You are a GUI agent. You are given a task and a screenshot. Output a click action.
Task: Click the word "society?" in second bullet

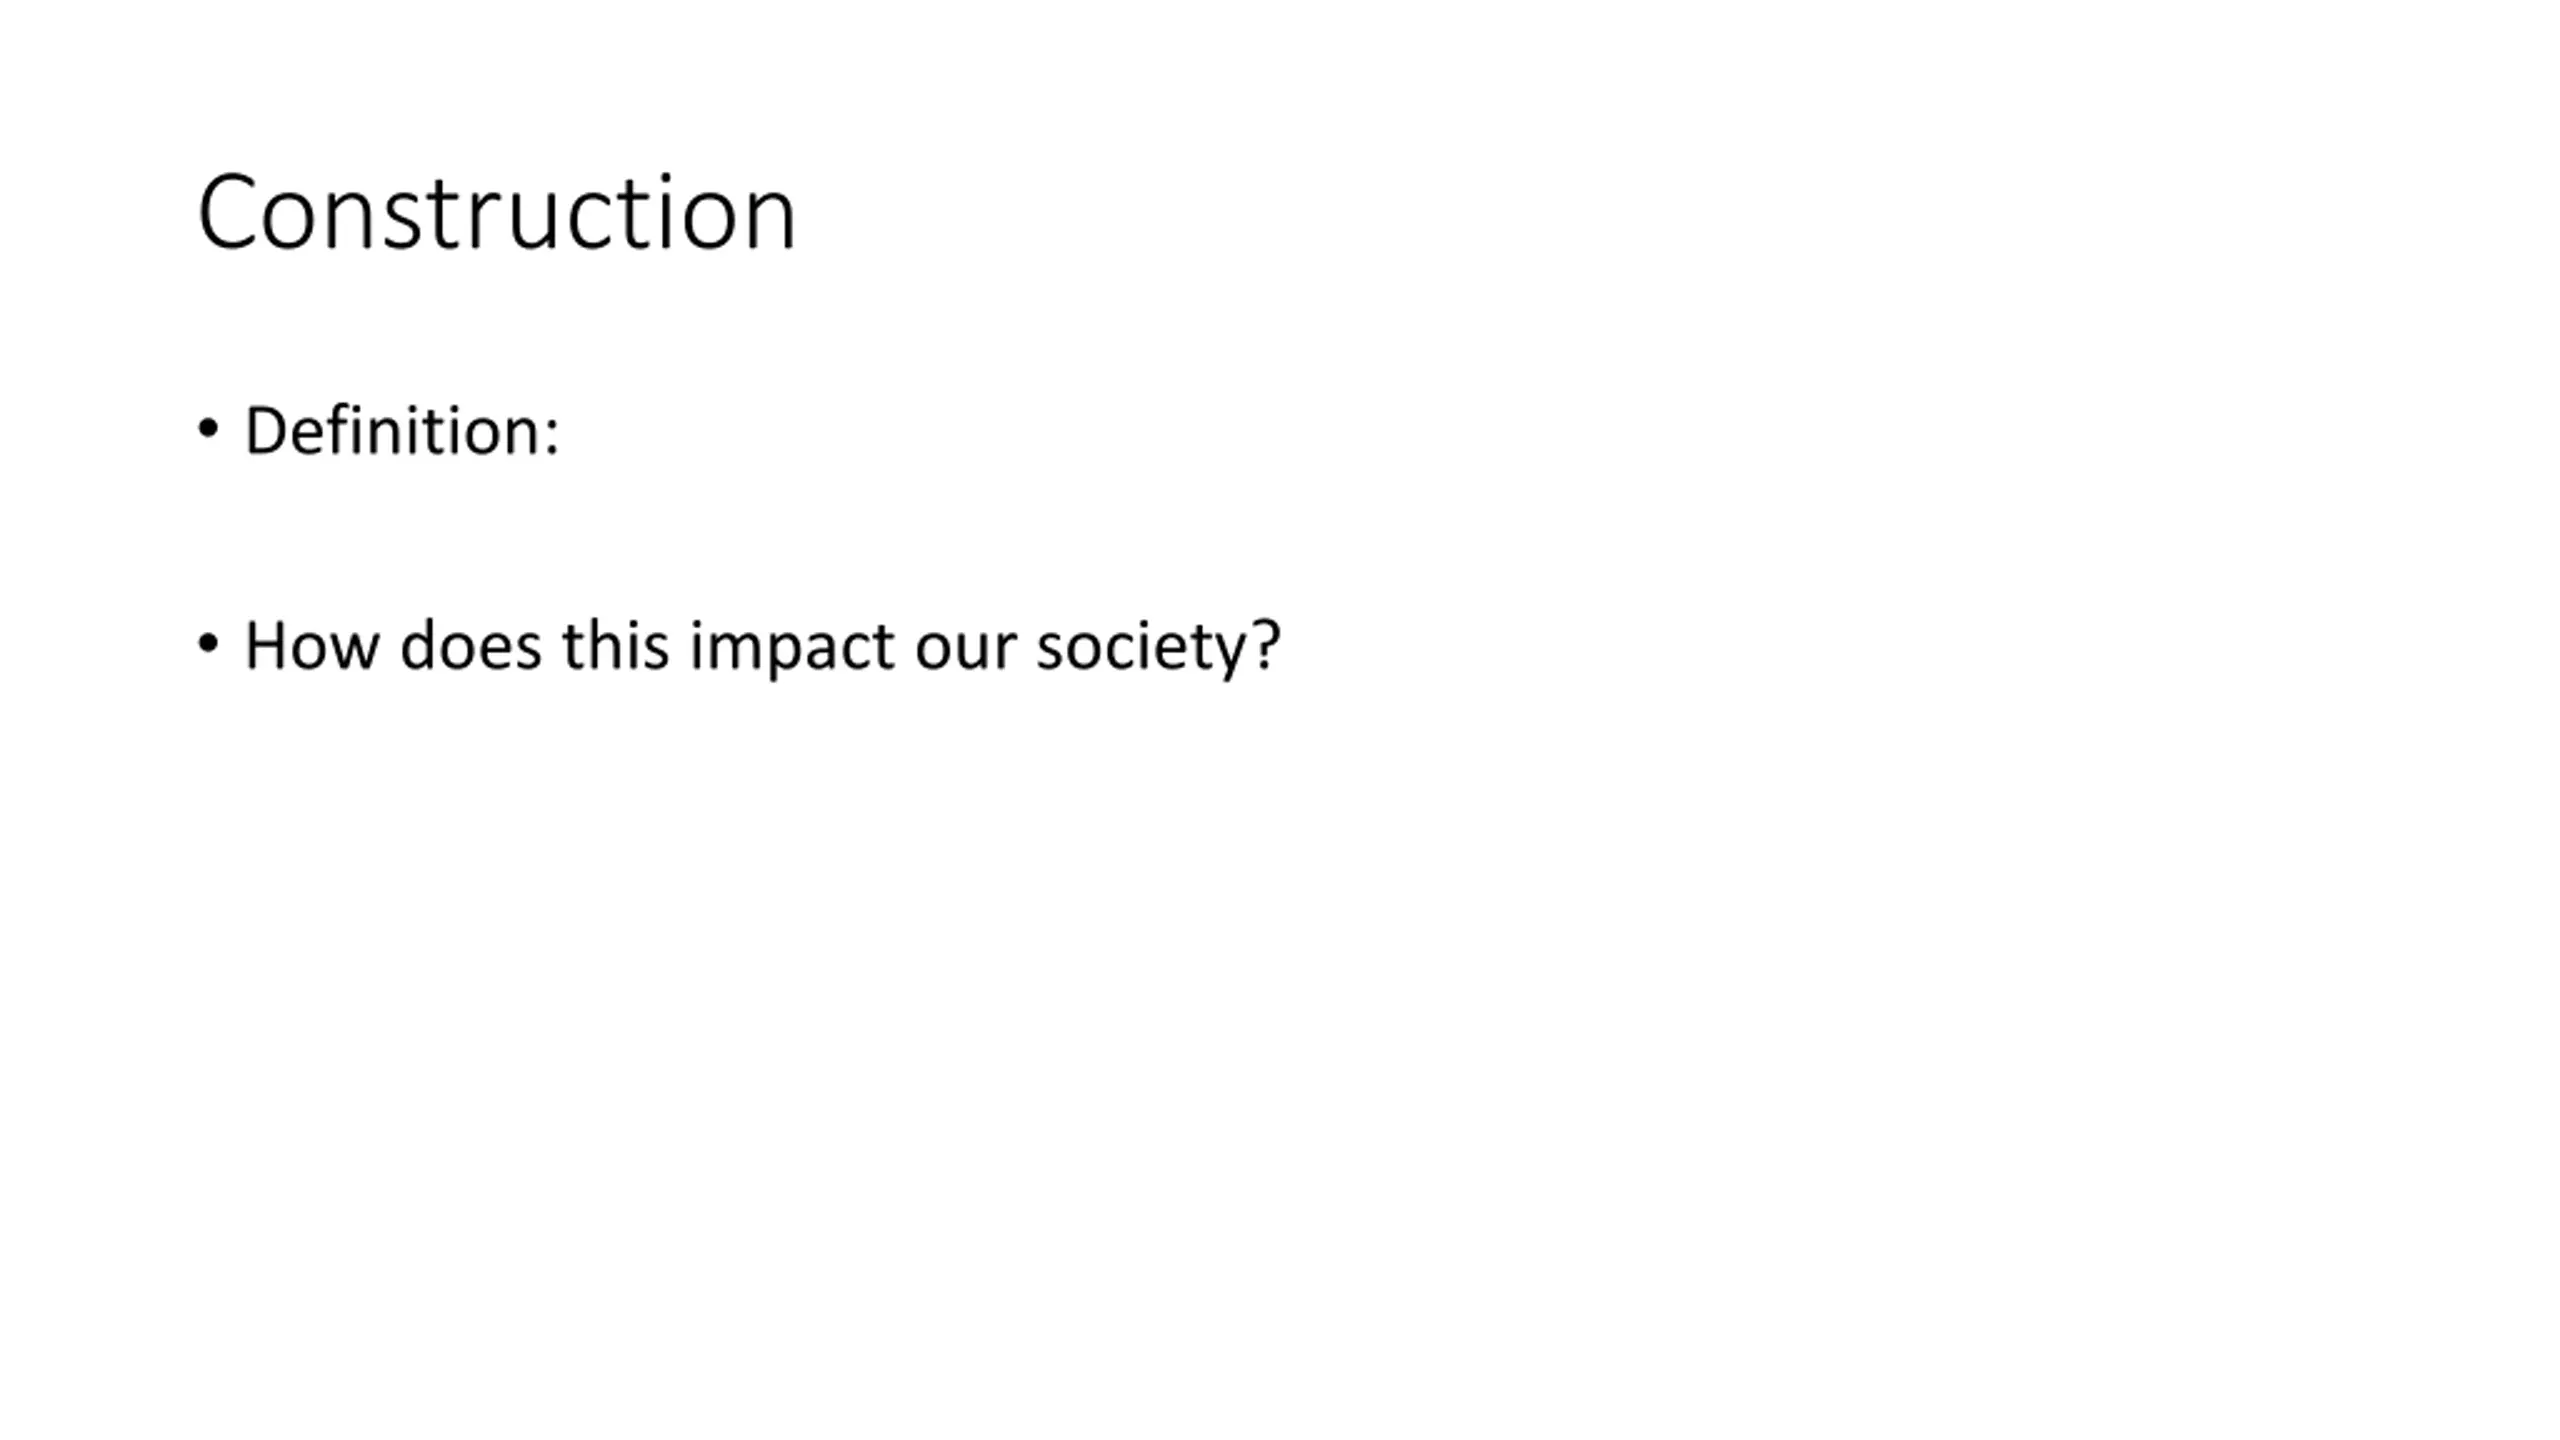click(x=1158, y=650)
